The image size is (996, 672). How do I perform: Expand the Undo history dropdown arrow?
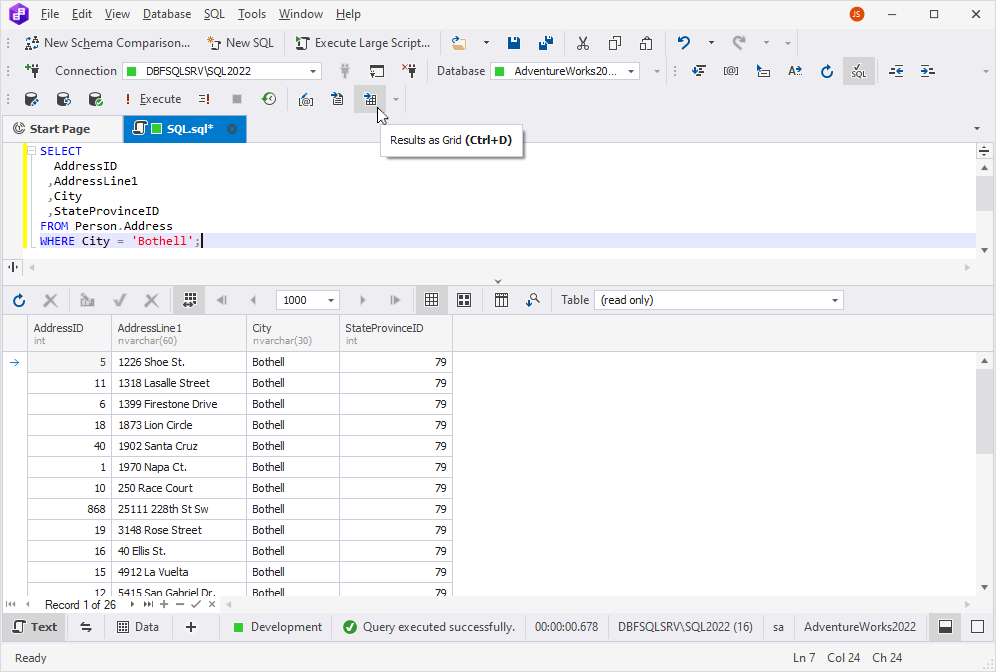711,43
